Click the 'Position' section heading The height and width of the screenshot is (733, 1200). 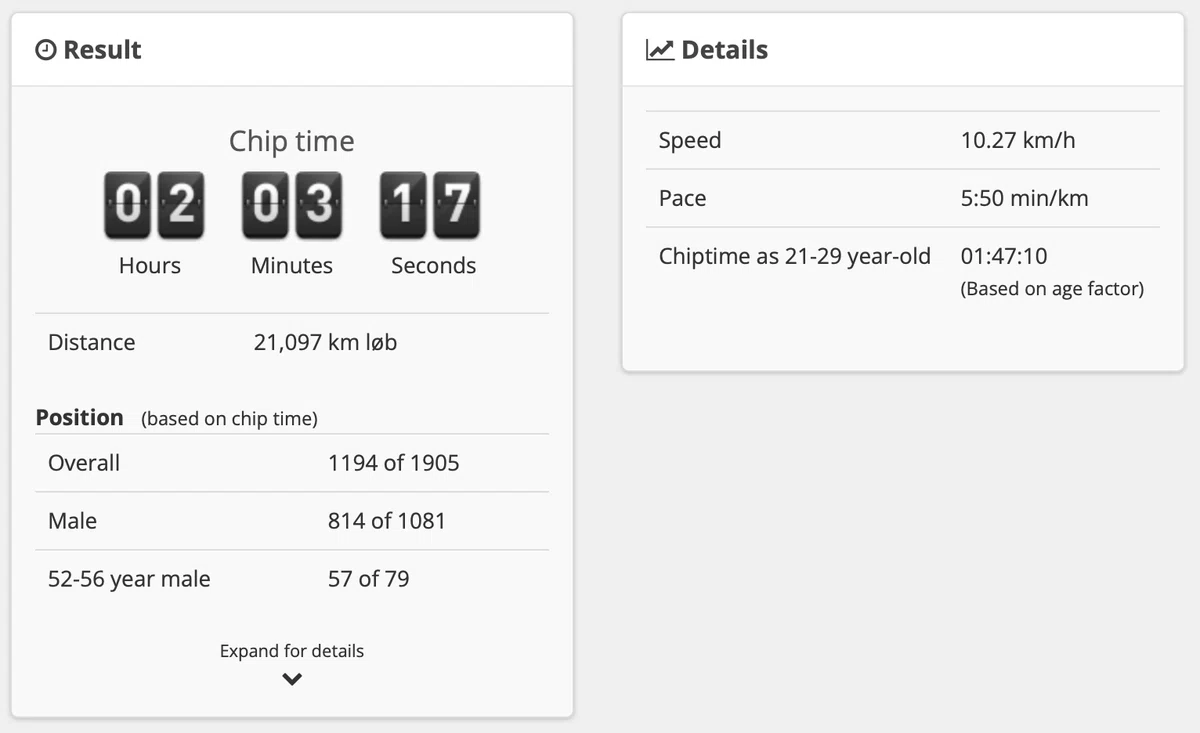coord(80,417)
